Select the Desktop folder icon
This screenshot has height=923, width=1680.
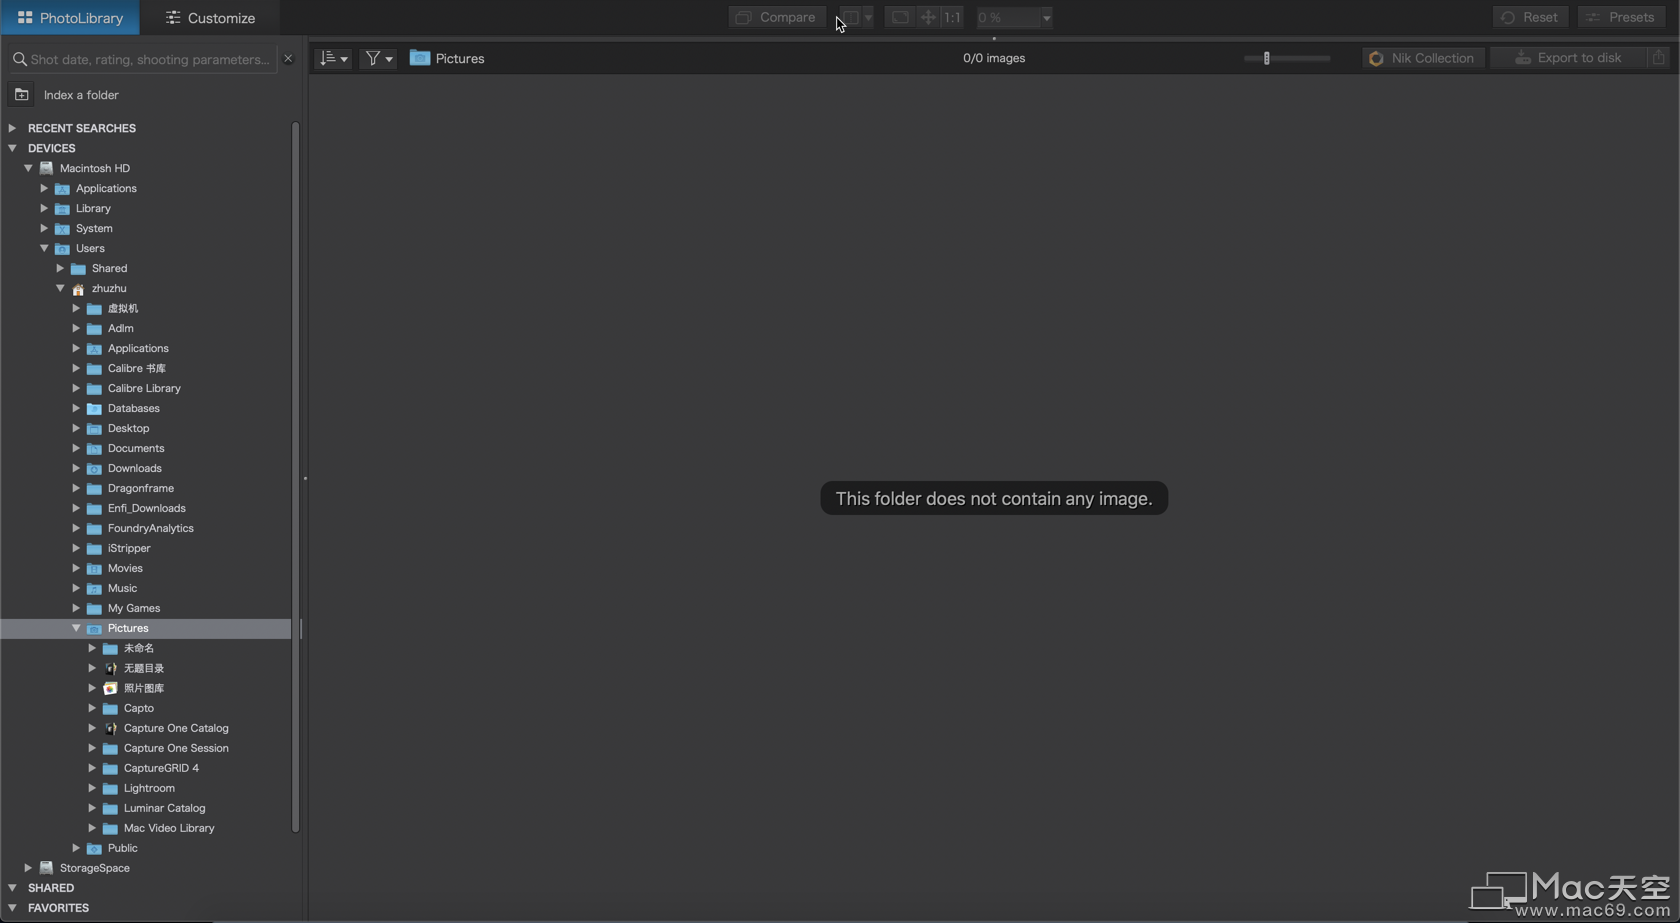(94, 428)
